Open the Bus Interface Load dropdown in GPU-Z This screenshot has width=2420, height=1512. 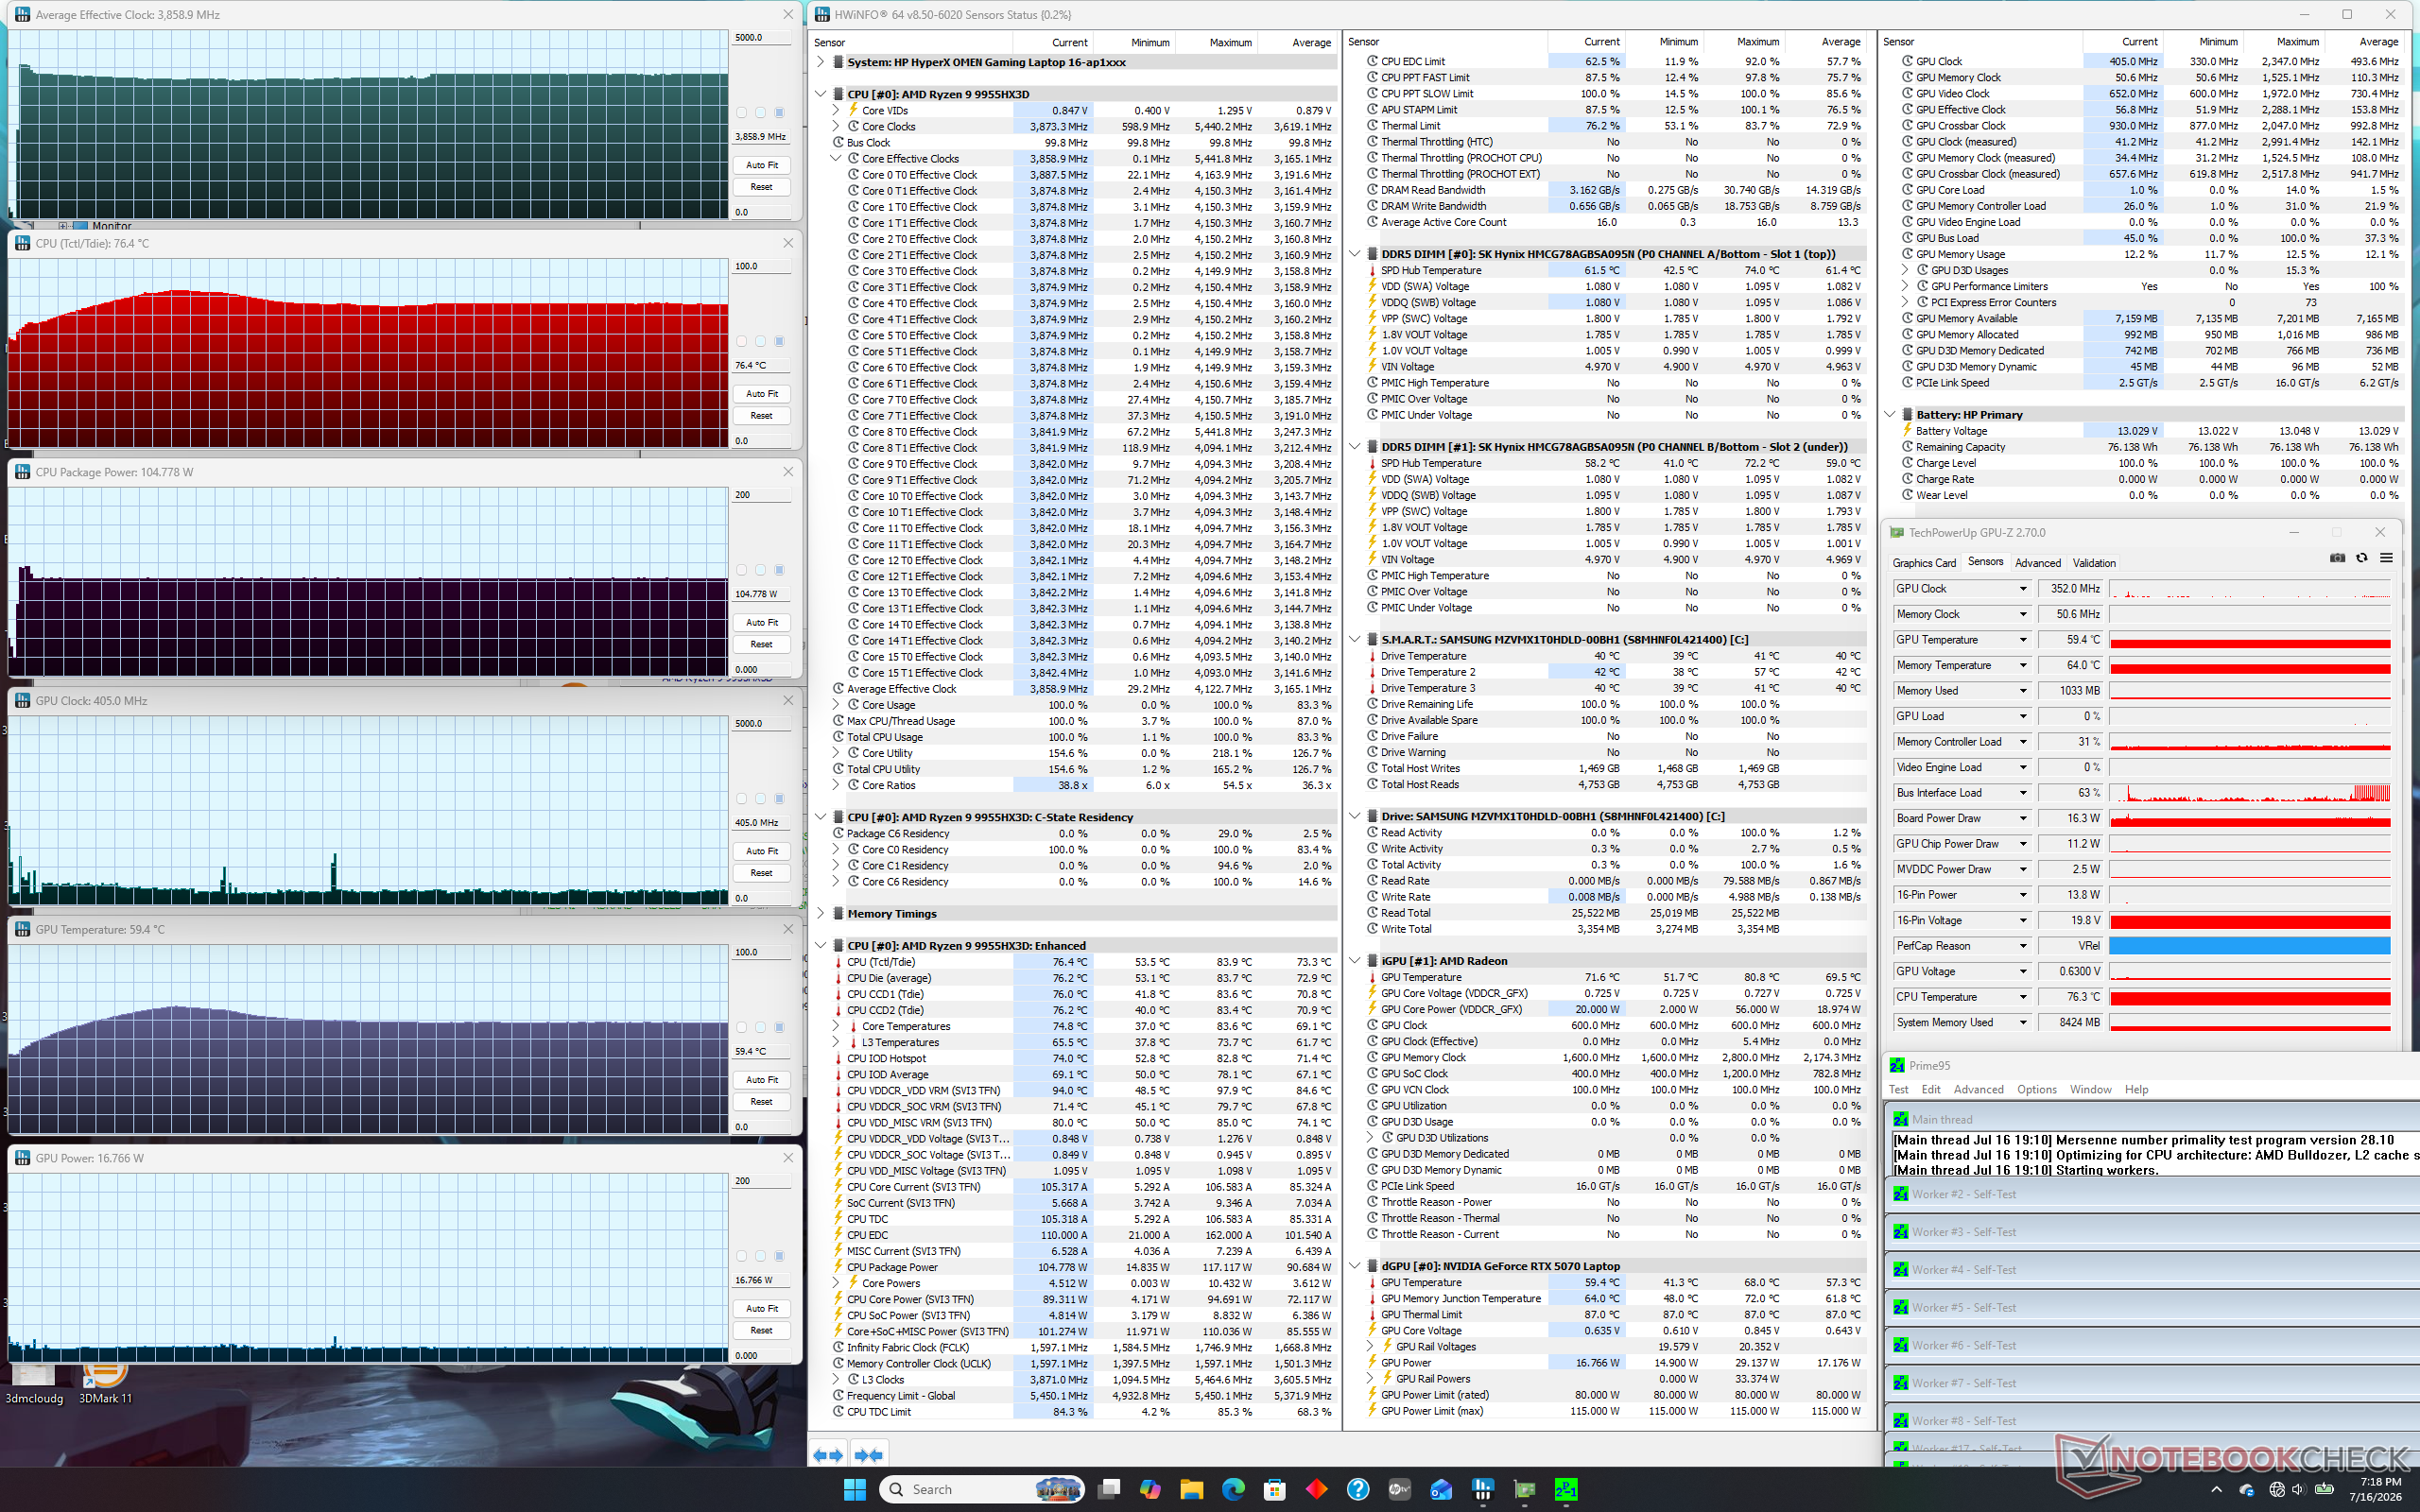click(2022, 793)
